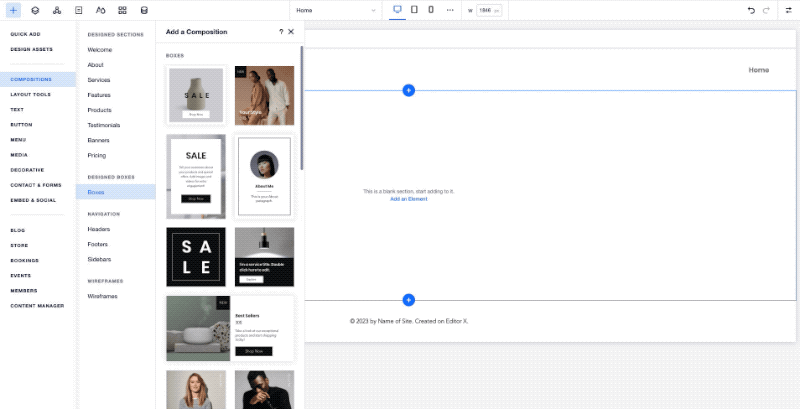Viewport: 800px width, 409px height.
Task: Open Services designed sections
Action: point(98,80)
